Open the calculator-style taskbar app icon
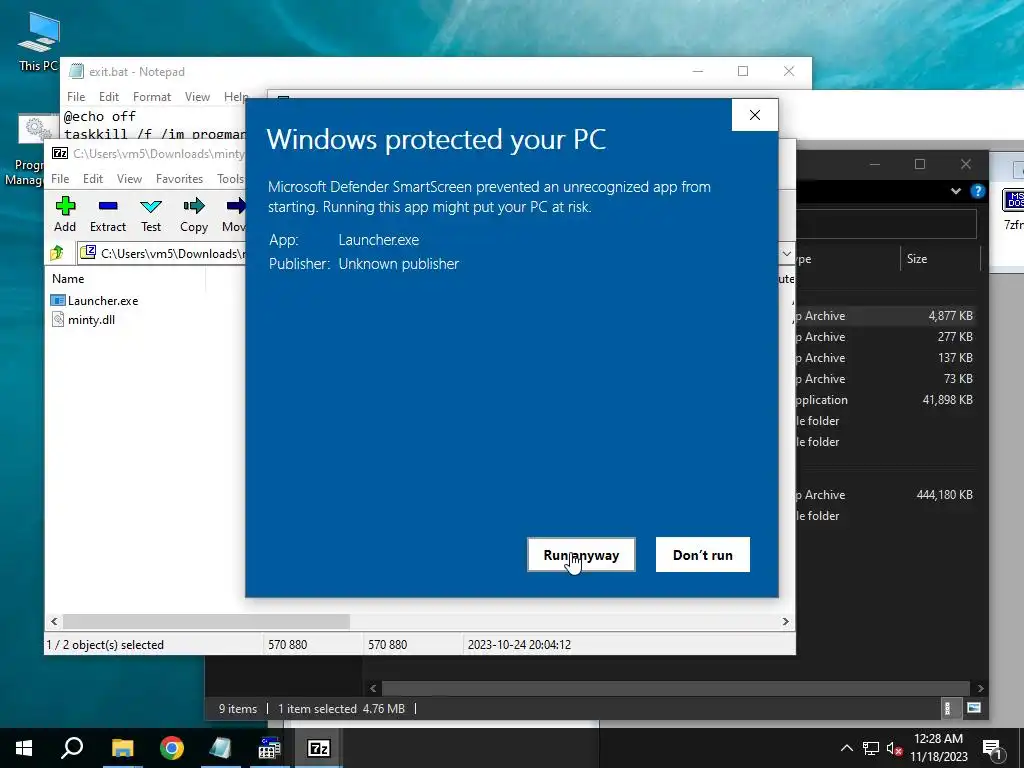The image size is (1024, 768). [269, 748]
